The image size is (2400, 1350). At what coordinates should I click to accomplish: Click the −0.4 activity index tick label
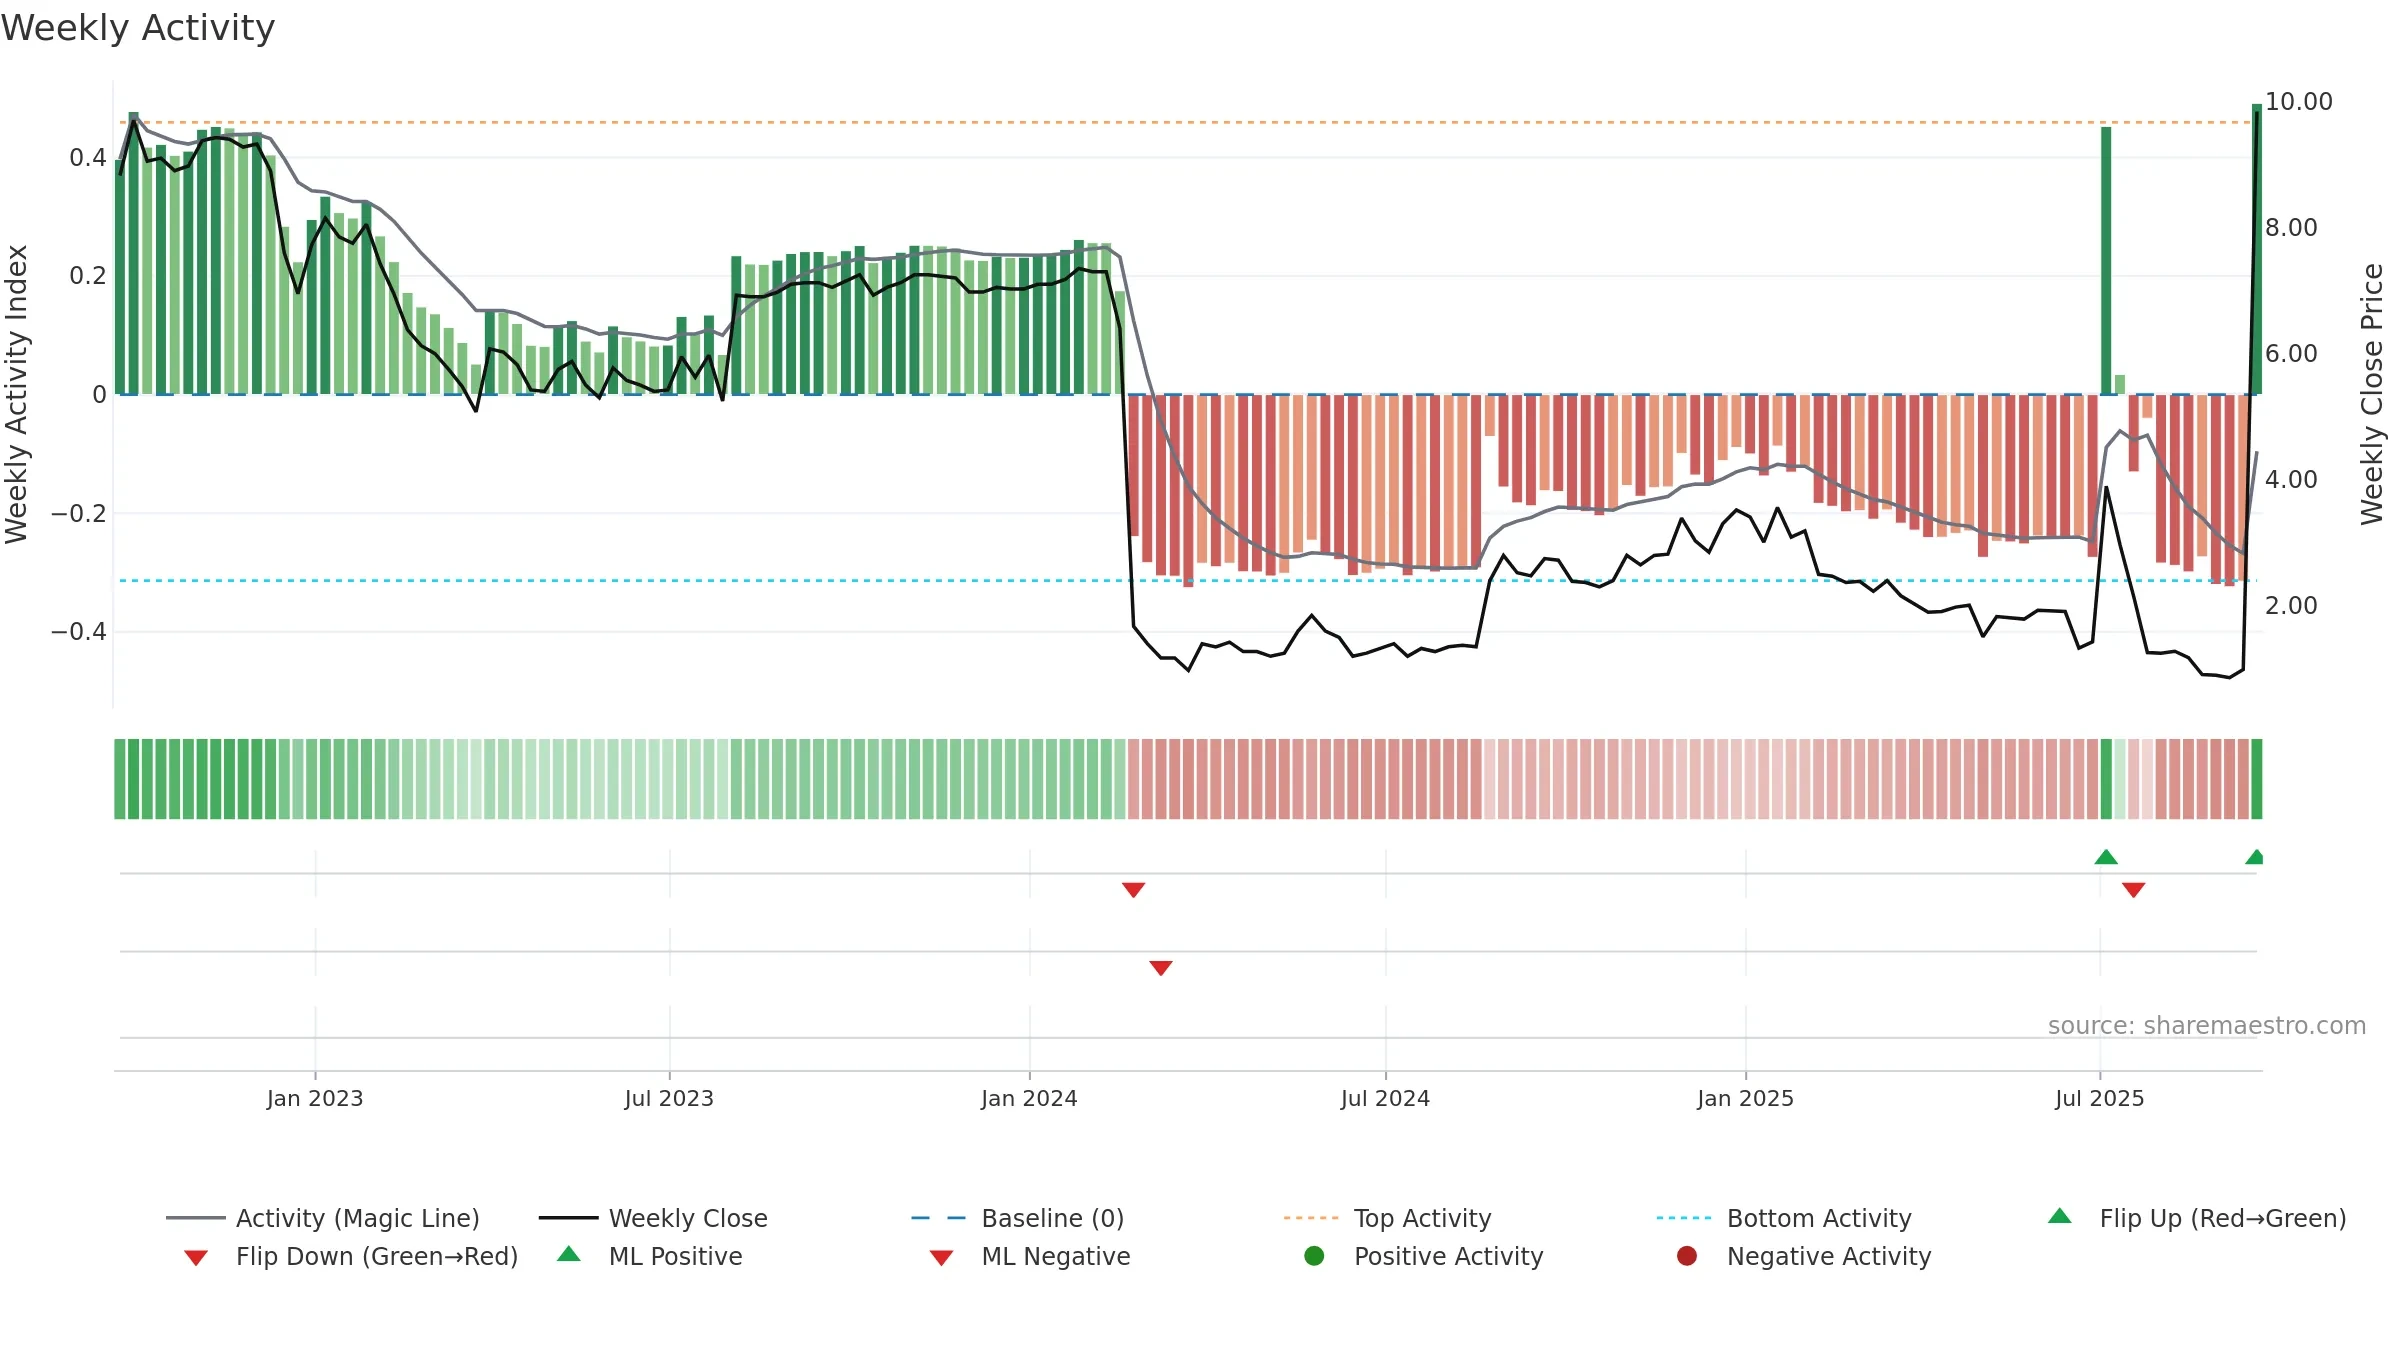79,632
